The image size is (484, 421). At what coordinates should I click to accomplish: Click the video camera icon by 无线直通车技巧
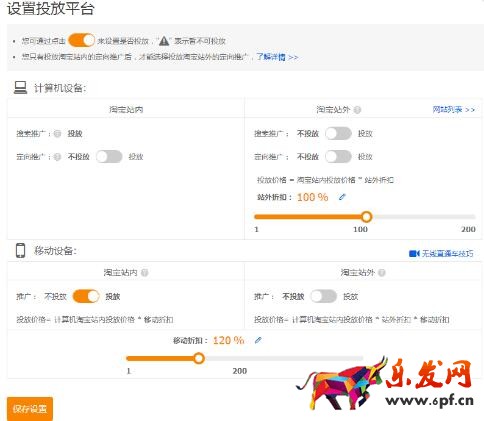pos(414,254)
